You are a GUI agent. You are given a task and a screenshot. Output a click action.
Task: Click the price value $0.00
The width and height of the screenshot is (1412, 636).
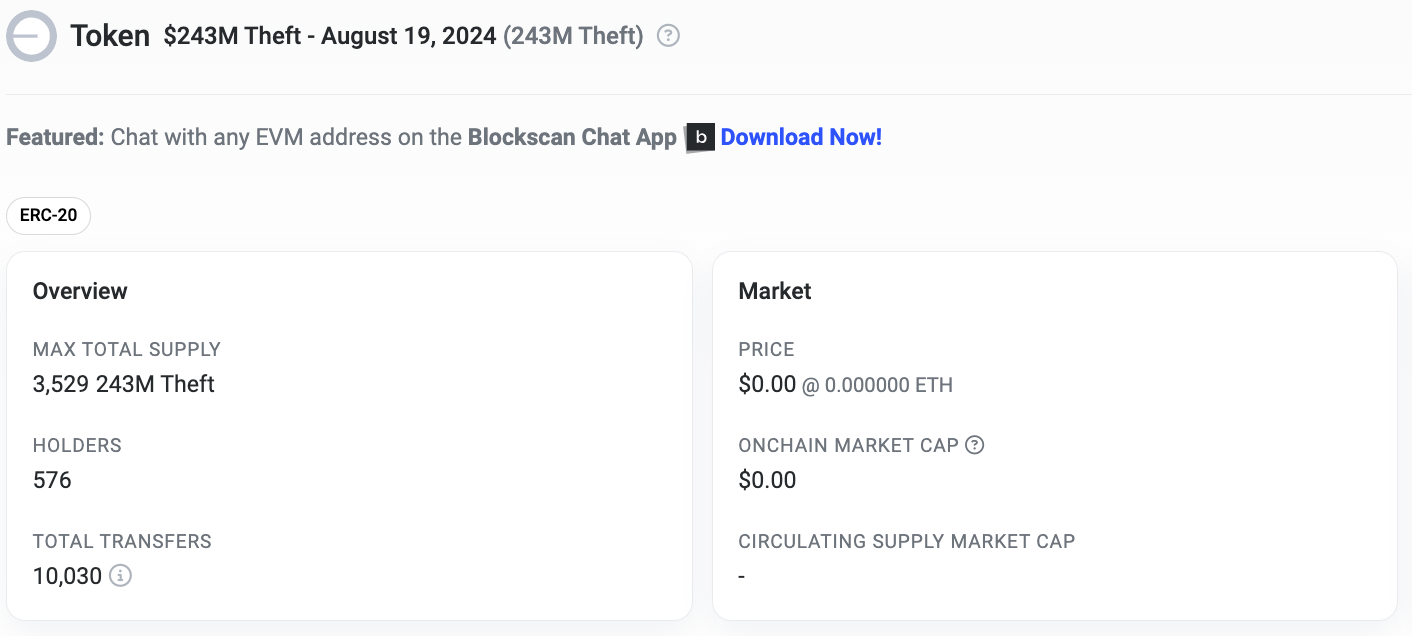point(767,384)
